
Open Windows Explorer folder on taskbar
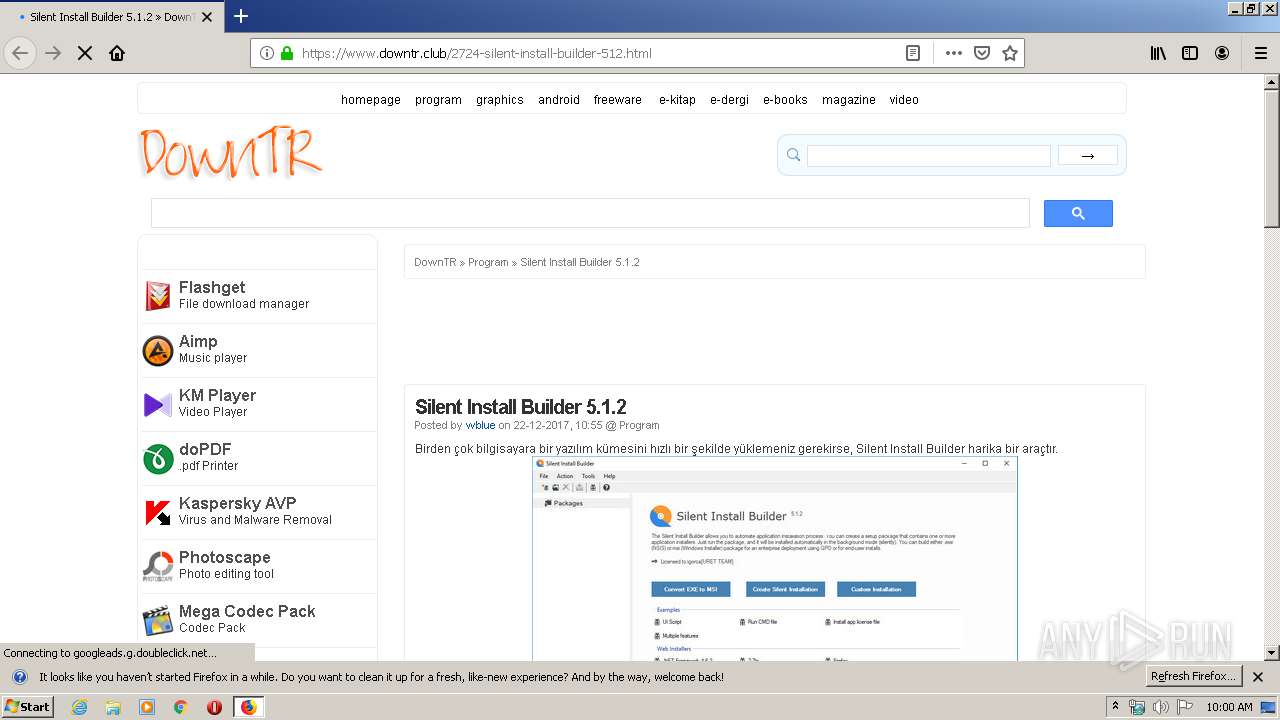coord(113,707)
